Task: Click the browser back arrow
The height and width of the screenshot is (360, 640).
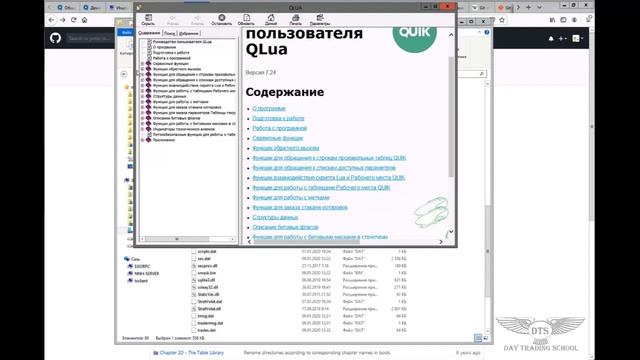Action: pyautogui.click(x=51, y=20)
